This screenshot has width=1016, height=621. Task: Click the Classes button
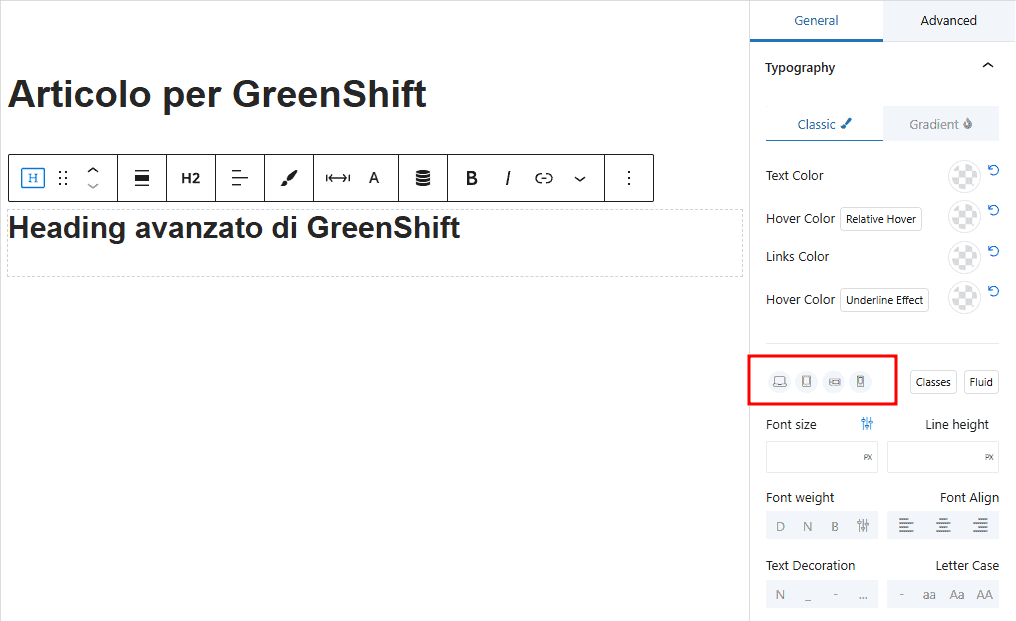[x=933, y=382]
